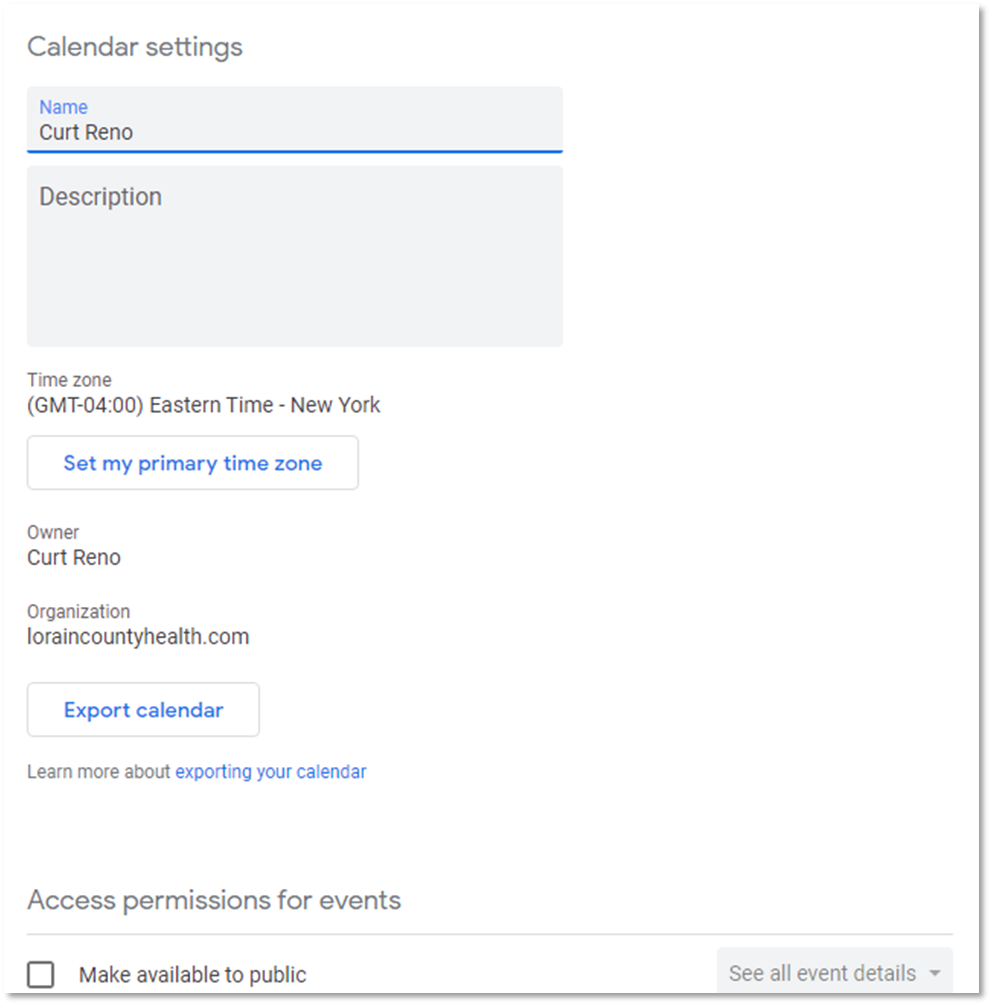This screenshot has width=992, height=1006.
Task: Click the Owner label
Action: click(x=53, y=532)
